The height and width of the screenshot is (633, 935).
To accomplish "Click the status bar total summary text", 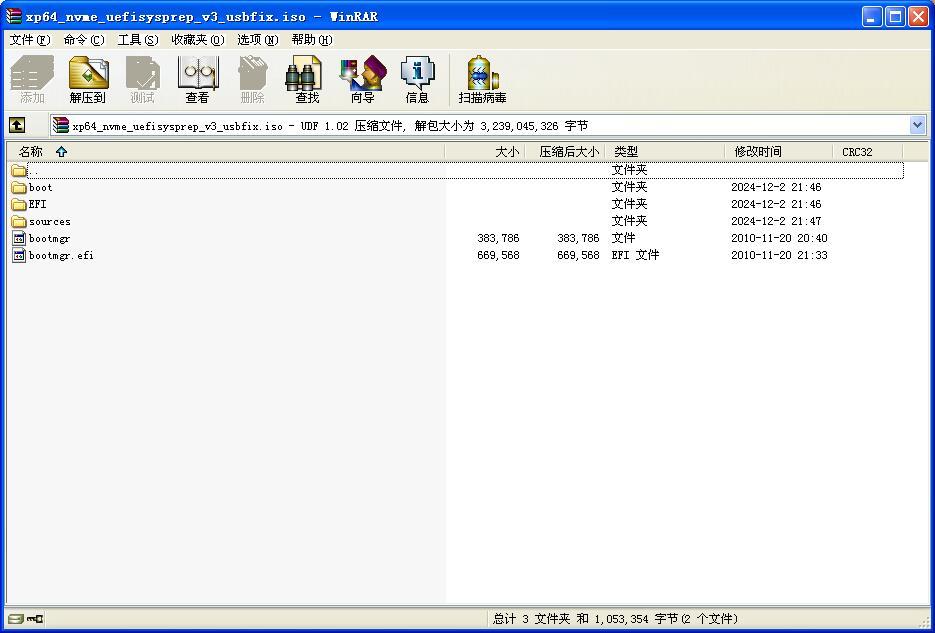I will click(615, 619).
